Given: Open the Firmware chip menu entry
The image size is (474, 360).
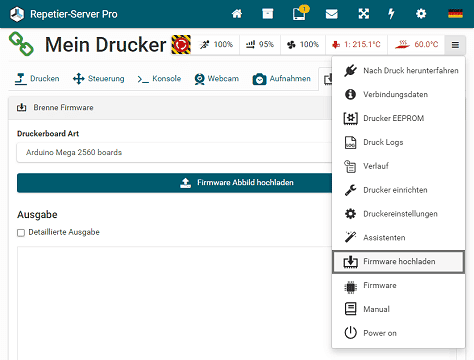Looking at the screenshot, I should (398, 286).
